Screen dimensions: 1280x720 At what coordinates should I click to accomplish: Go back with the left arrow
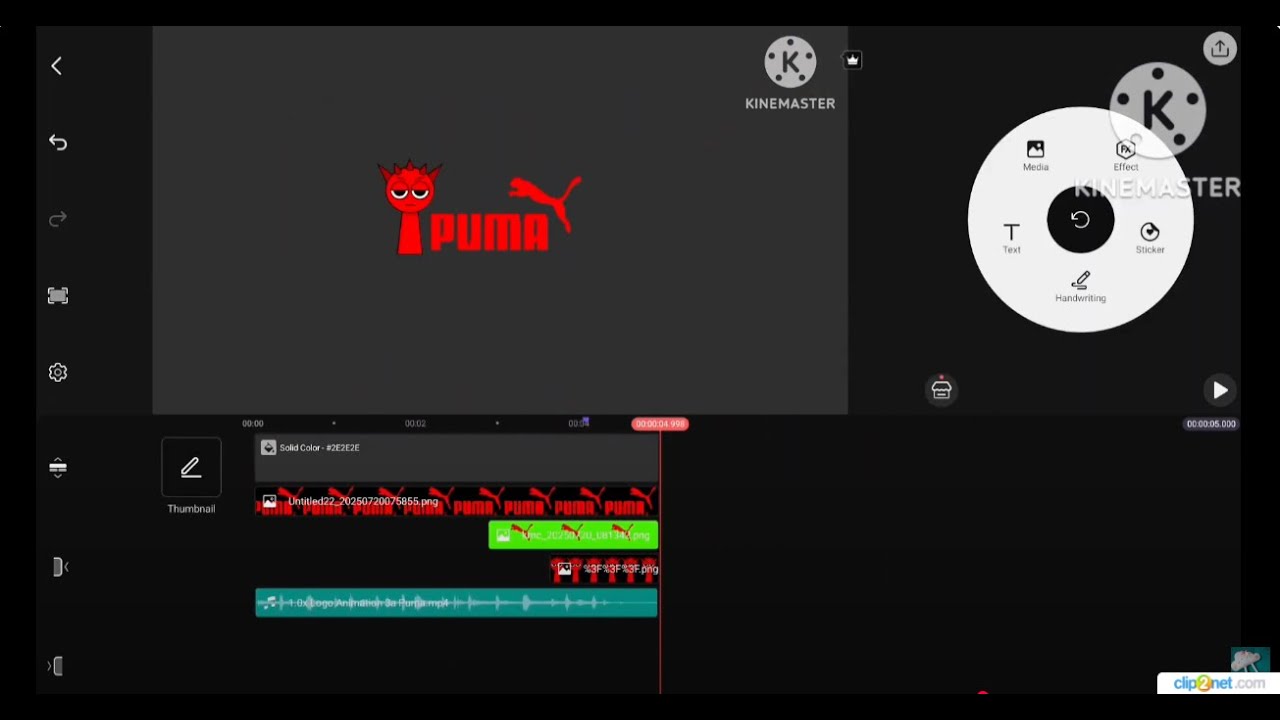click(56, 66)
